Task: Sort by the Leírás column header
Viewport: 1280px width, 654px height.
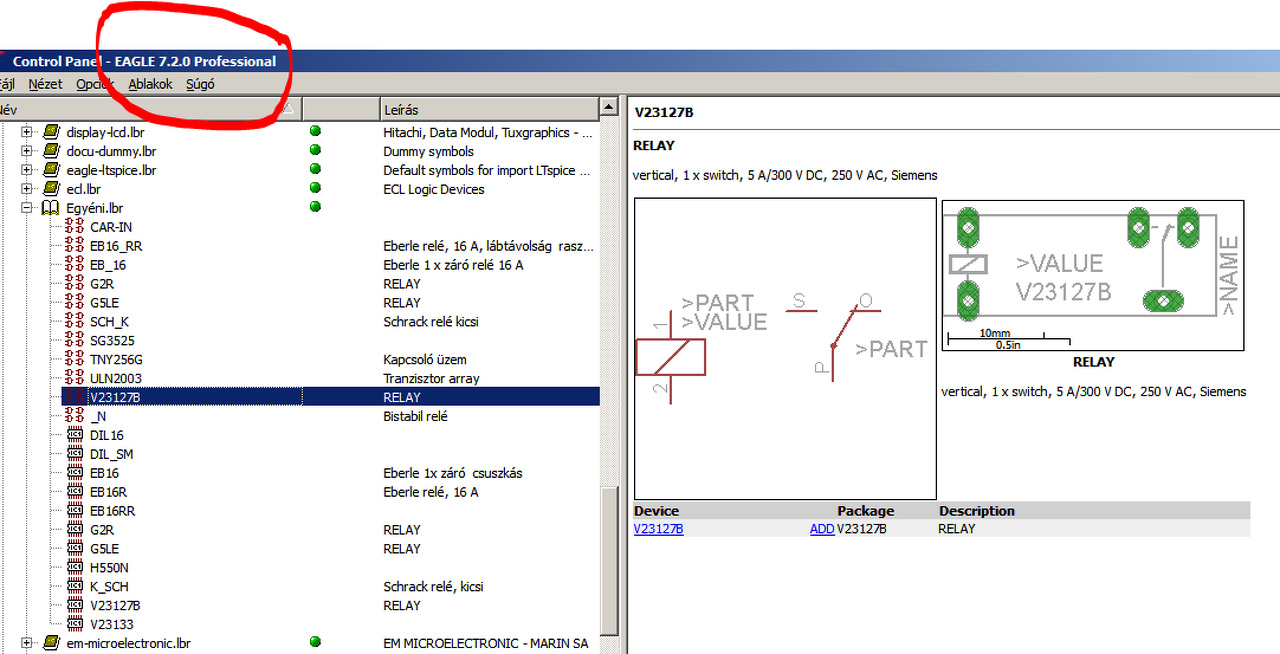Action: pos(489,109)
